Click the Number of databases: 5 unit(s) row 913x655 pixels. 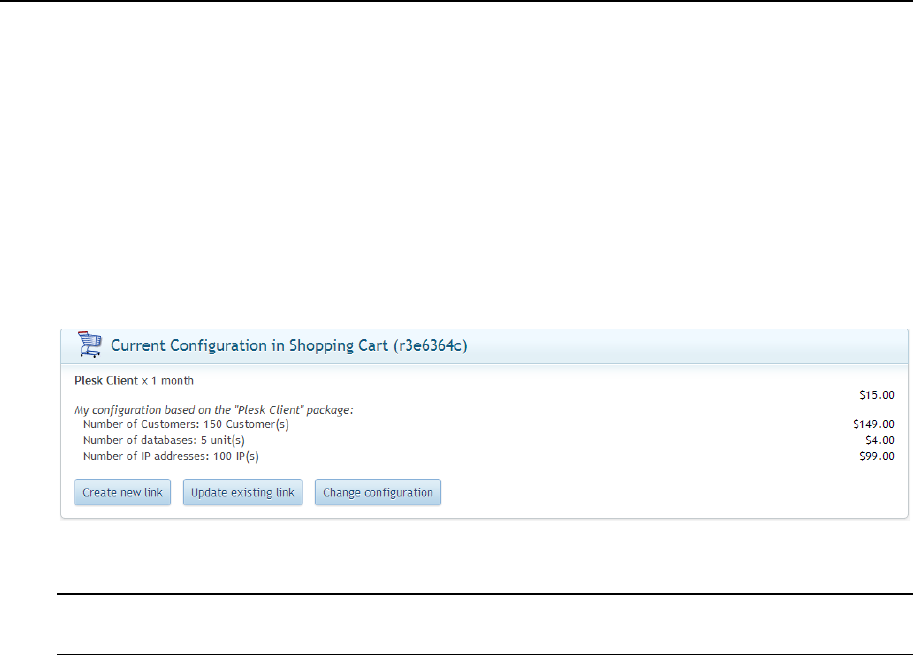[164, 440]
